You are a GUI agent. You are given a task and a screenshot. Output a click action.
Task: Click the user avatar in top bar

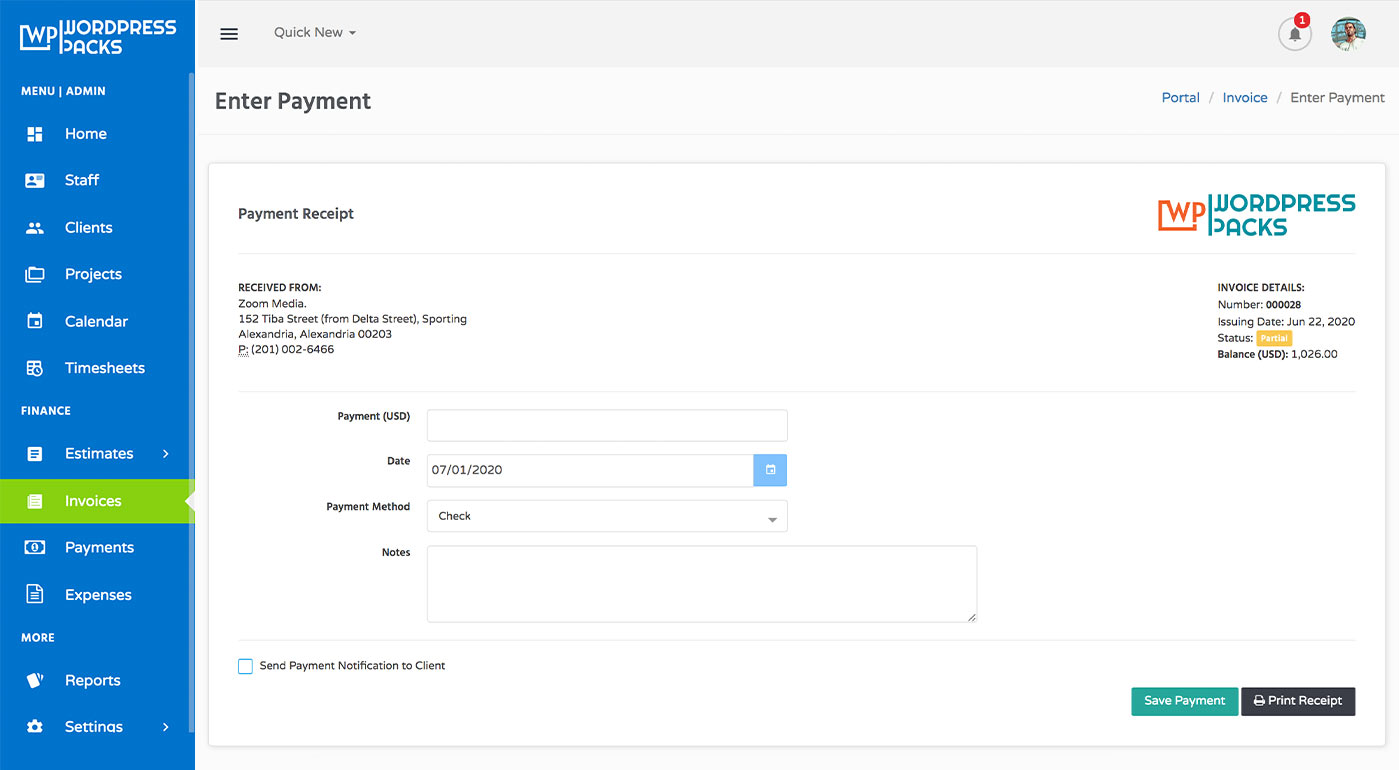[1349, 33]
